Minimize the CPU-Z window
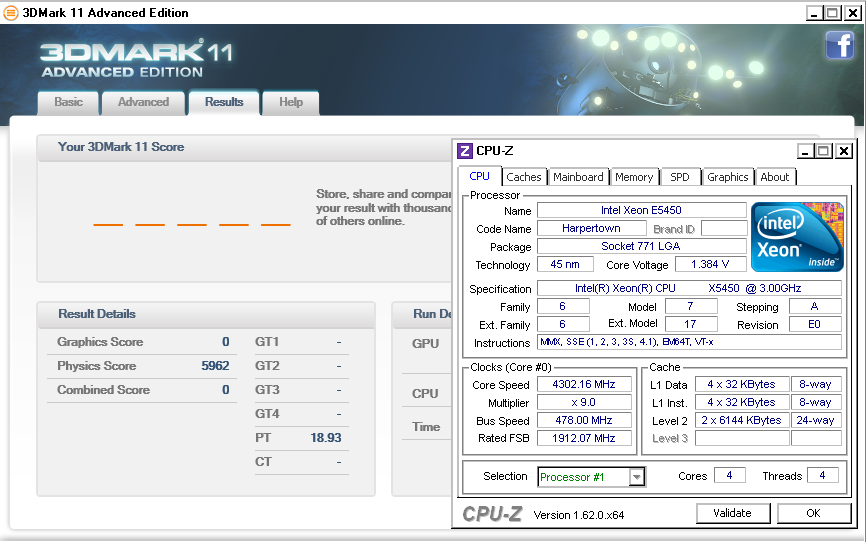 pyautogui.click(x=806, y=151)
